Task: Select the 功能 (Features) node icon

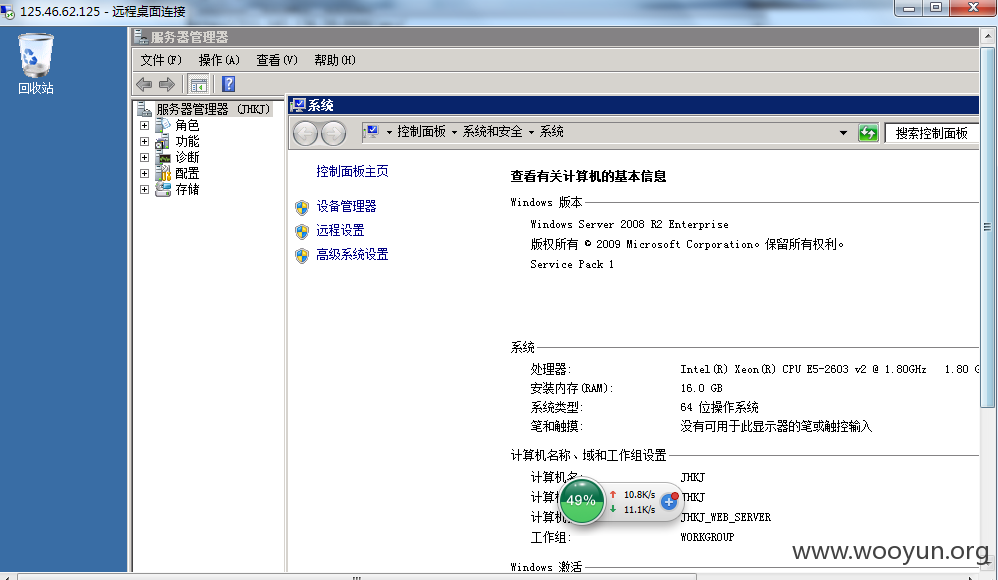Action: (x=163, y=141)
